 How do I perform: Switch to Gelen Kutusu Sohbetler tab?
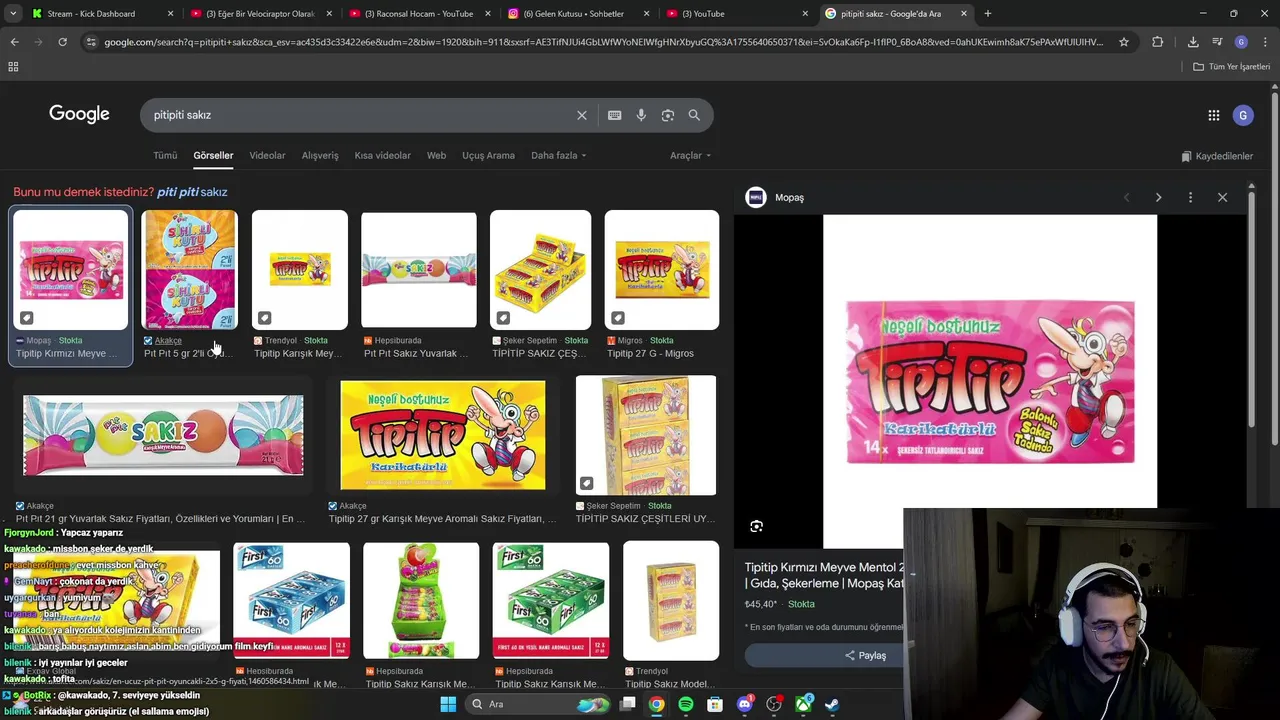pyautogui.click(x=577, y=14)
